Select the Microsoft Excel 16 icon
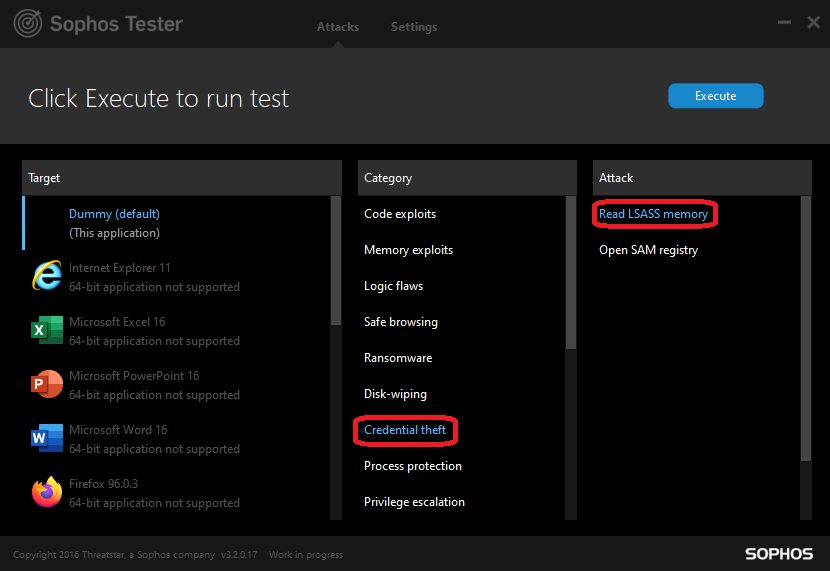The image size is (830, 571). click(46, 330)
